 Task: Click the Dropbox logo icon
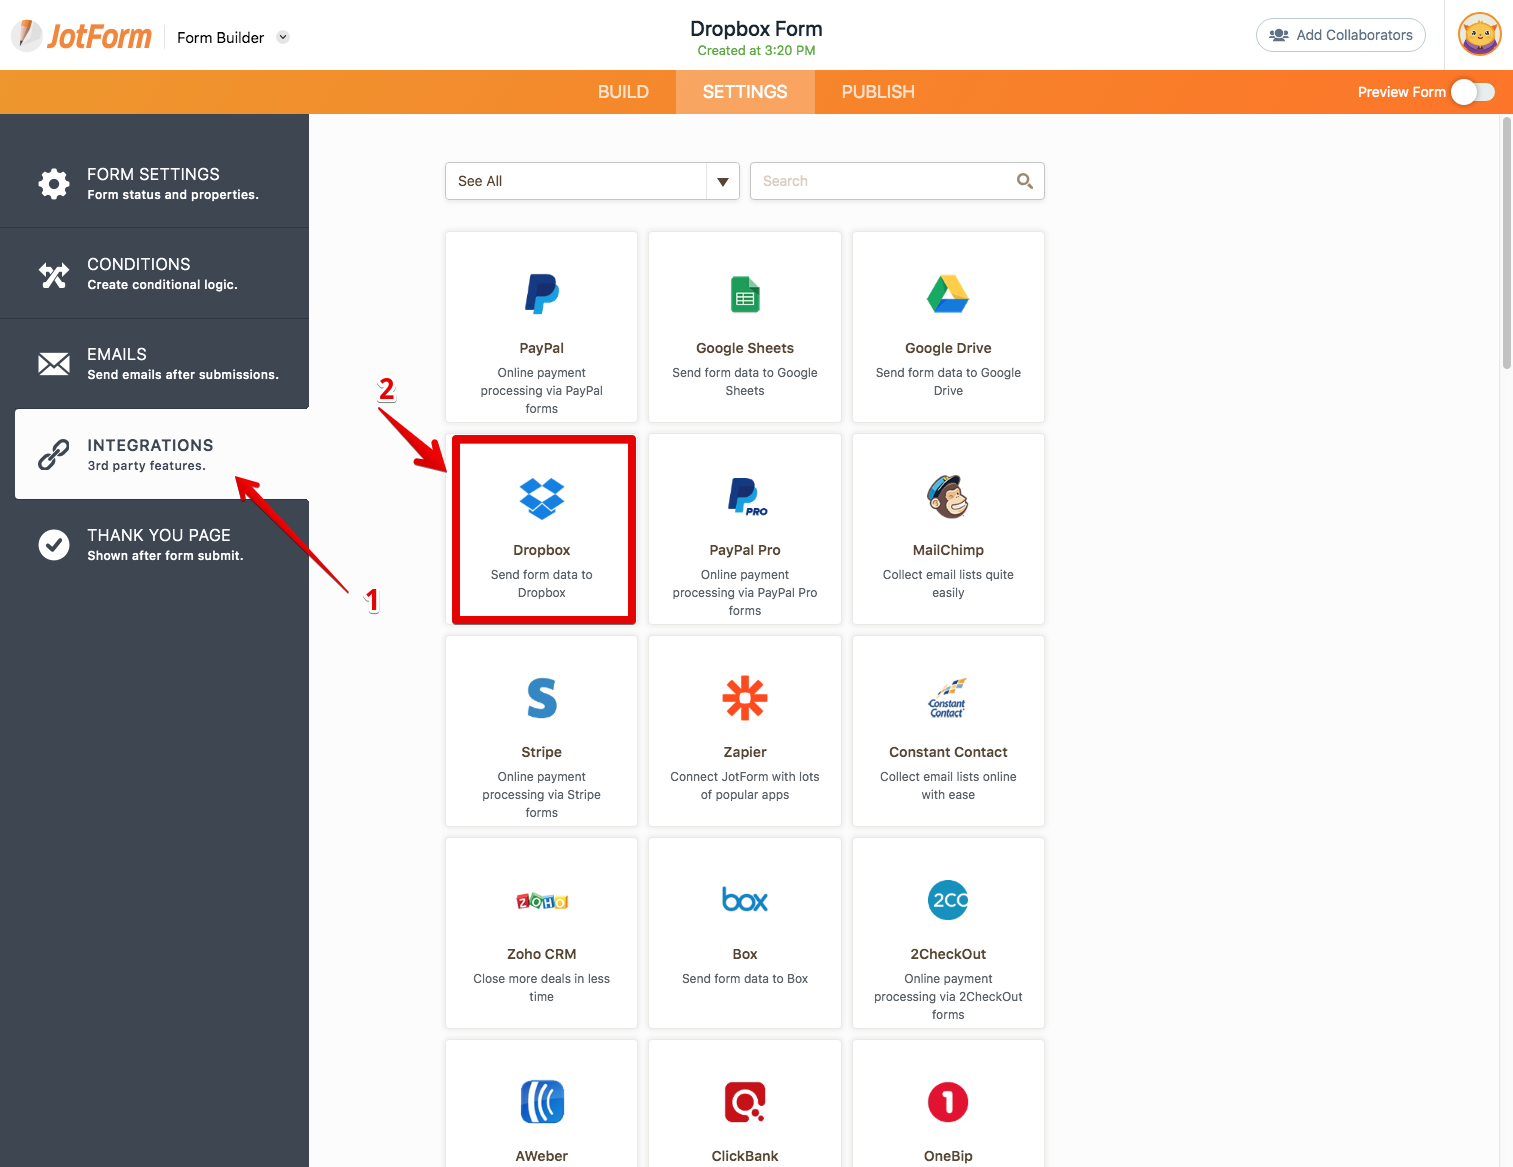pyautogui.click(x=542, y=498)
